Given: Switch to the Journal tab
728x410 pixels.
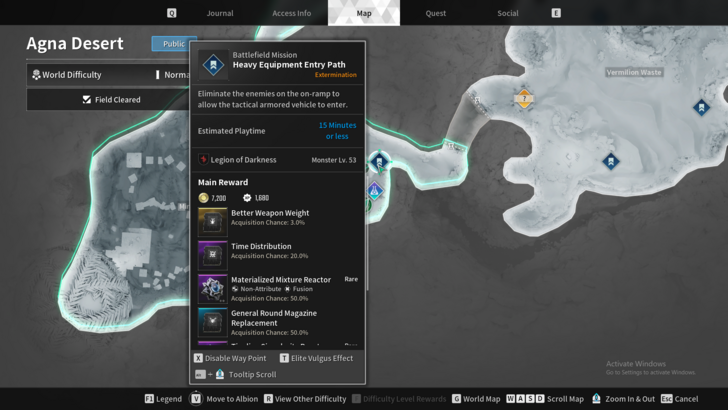Looking at the screenshot, I should (220, 13).
